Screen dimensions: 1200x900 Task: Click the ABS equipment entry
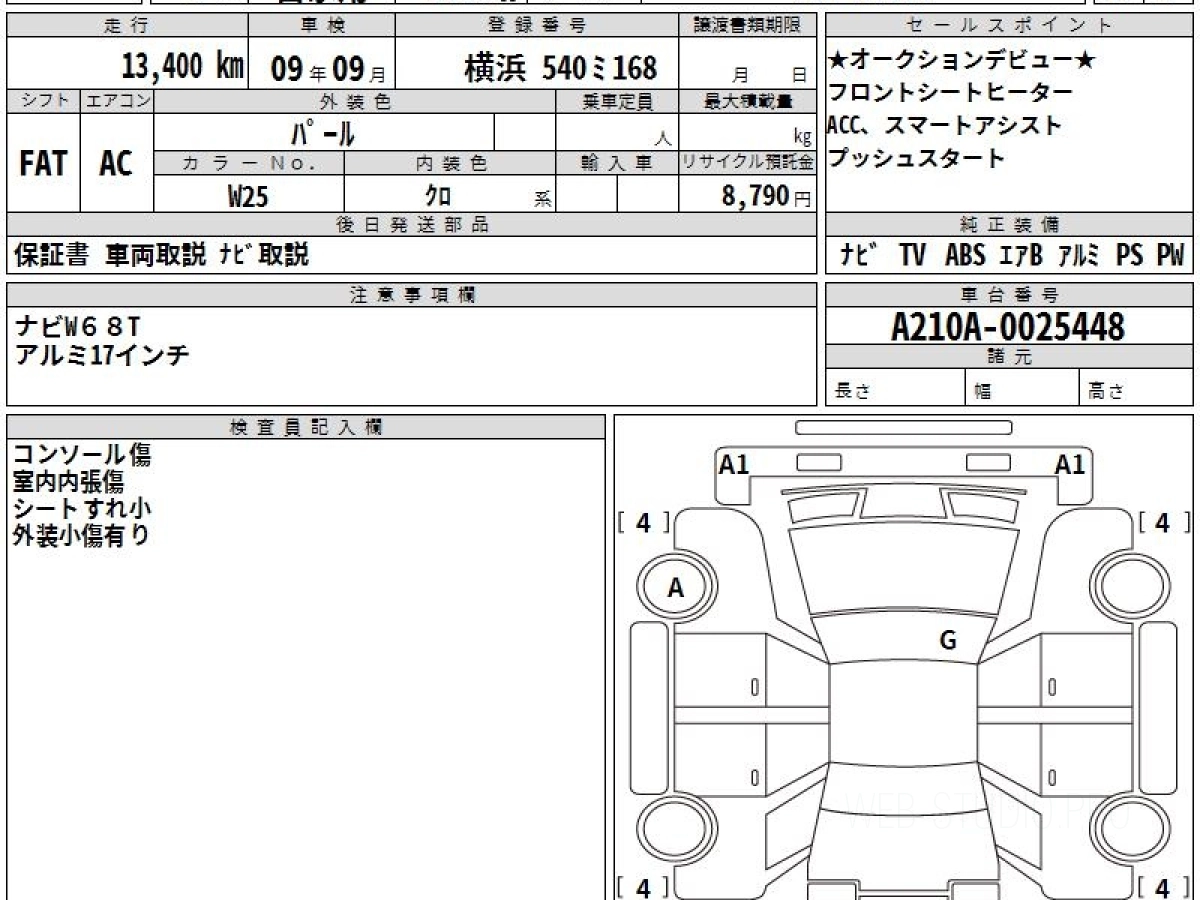(965, 255)
